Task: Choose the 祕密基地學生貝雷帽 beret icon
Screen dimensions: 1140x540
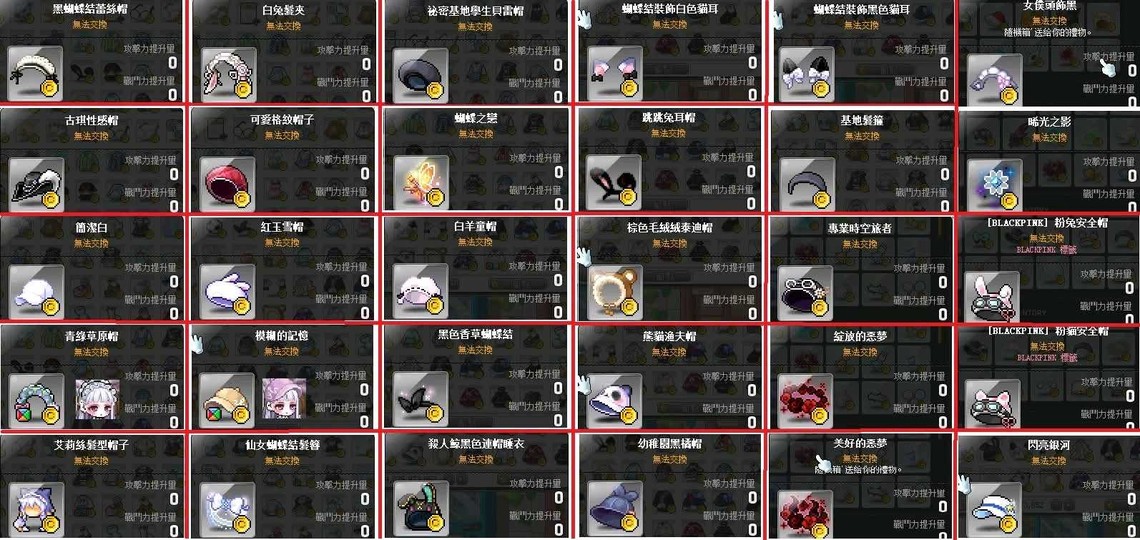Action: [x=420, y=75]
